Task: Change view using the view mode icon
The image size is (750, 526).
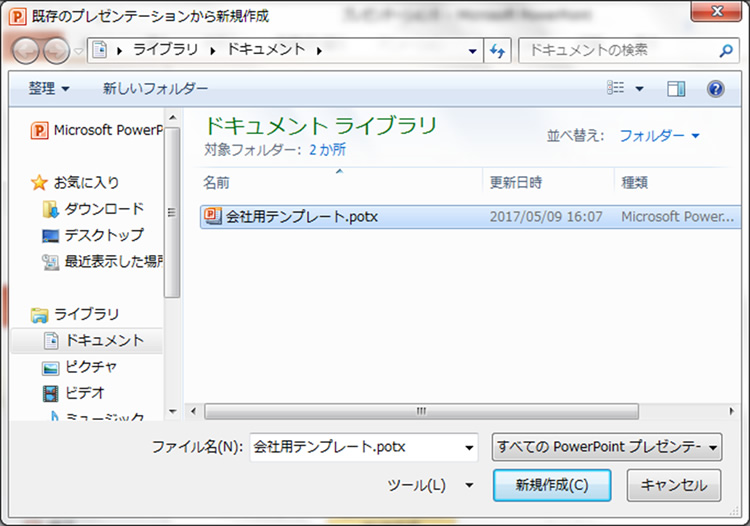Action: [x=617, y=89]
